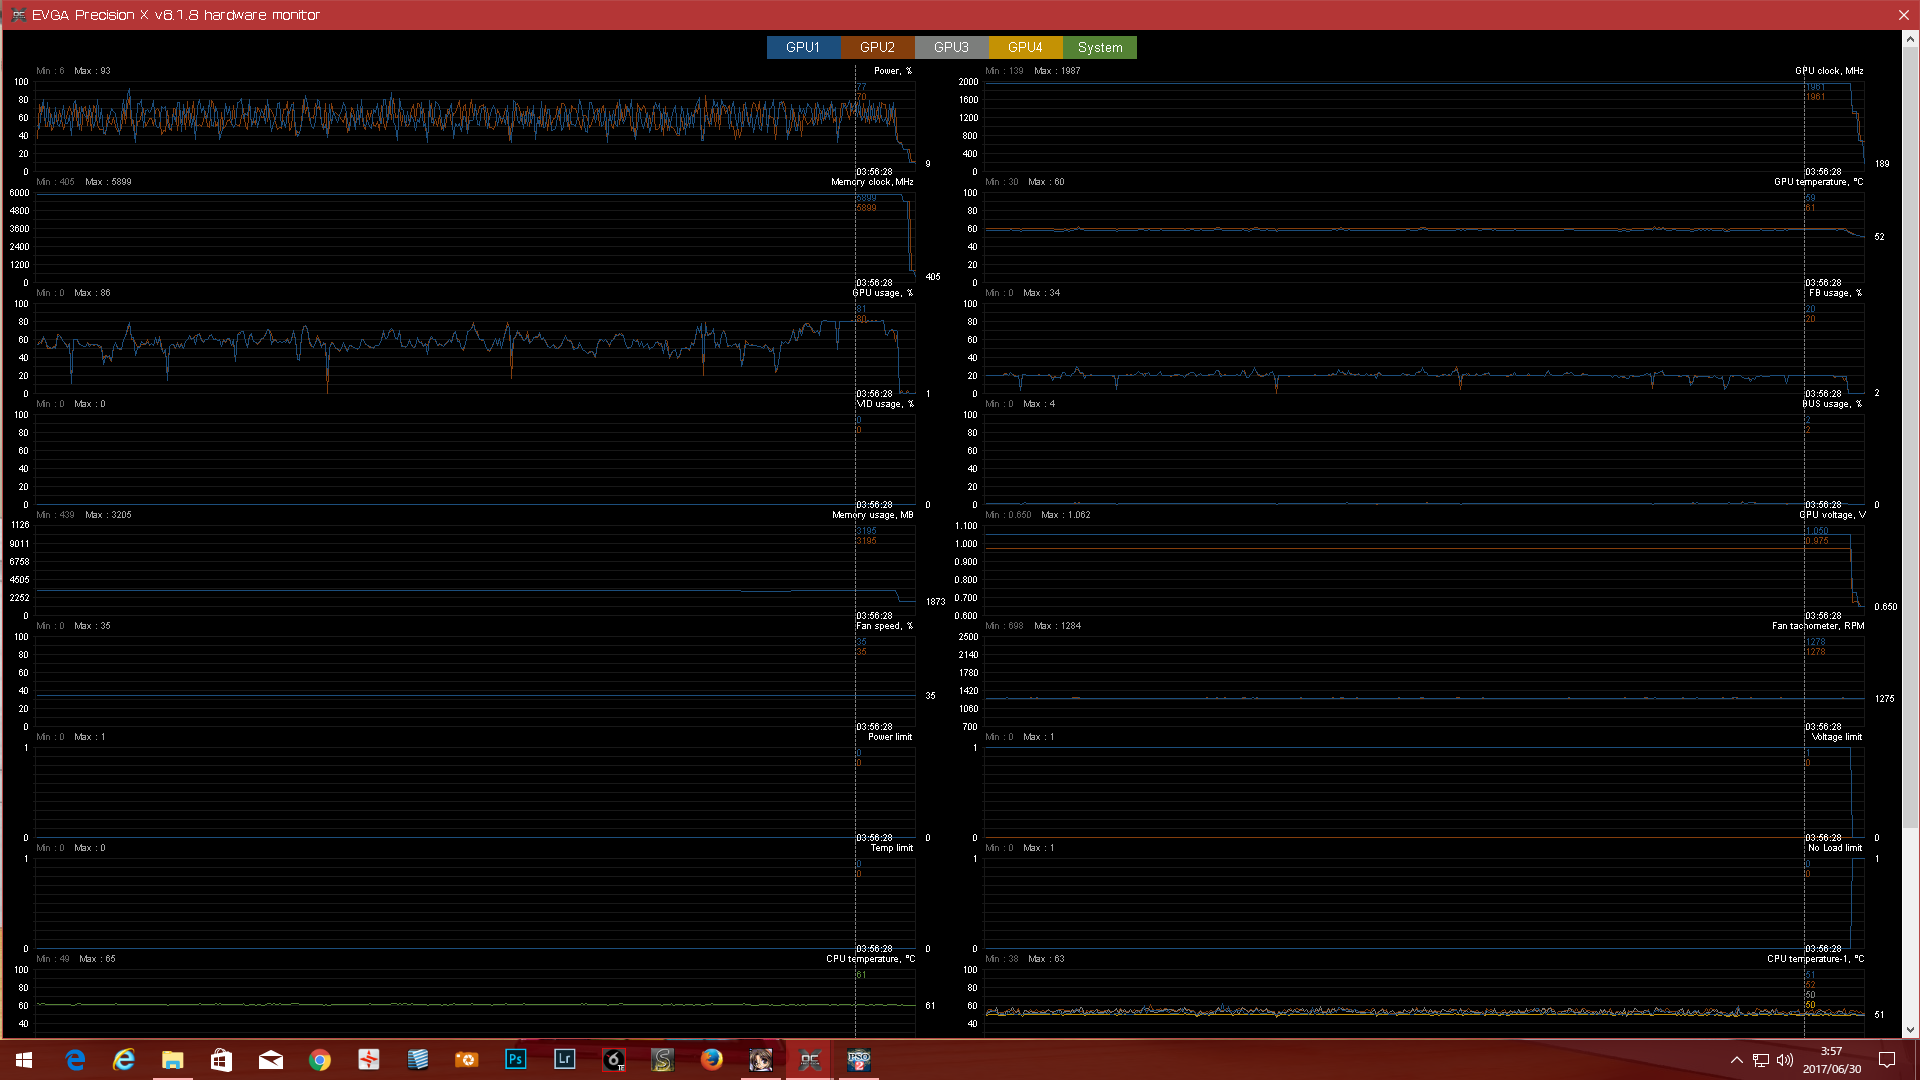Open the black '6' app taskbar icon
The image size is (1920, 1080).
(613, 1059)
